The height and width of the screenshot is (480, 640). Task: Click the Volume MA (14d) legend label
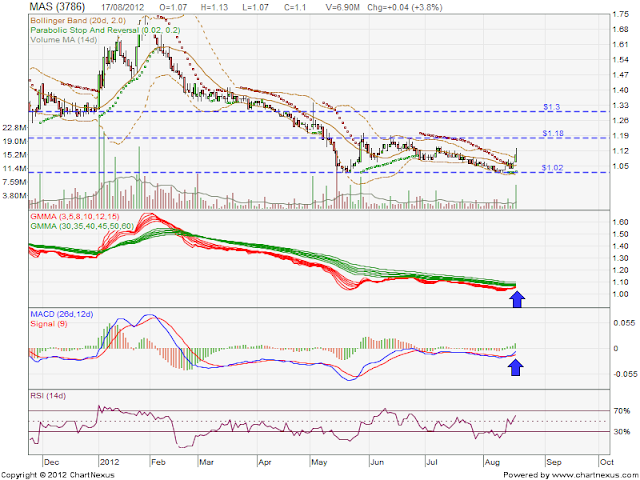pyautogui.click(x=64, y=40)
